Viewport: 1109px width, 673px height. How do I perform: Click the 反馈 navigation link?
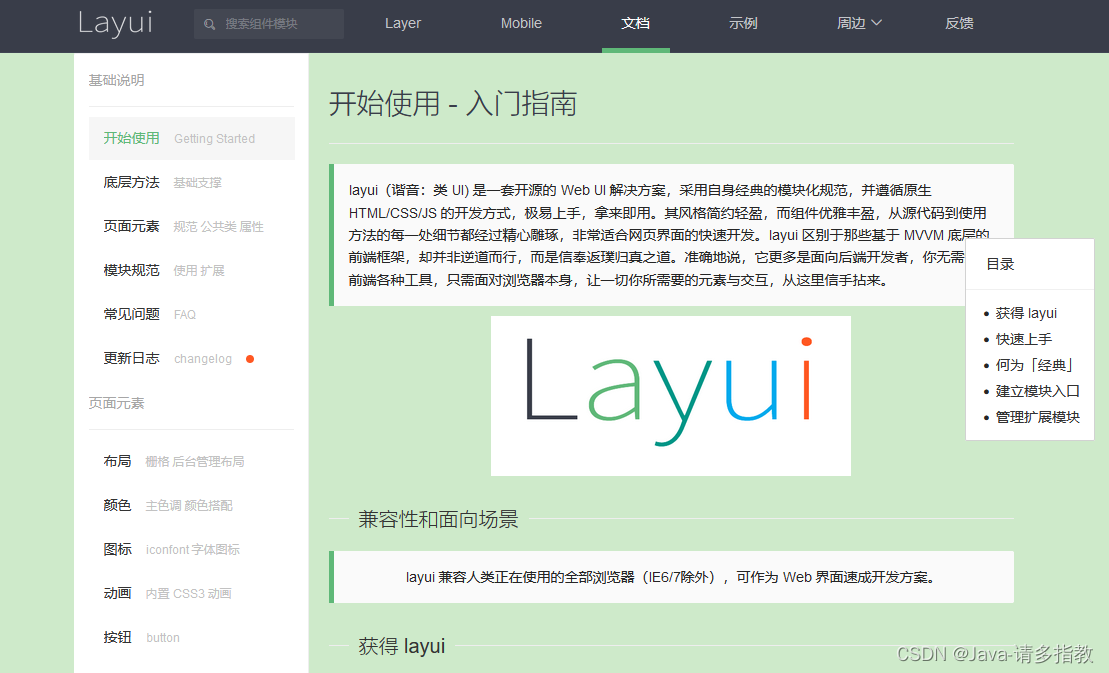(x=959, y=23)
